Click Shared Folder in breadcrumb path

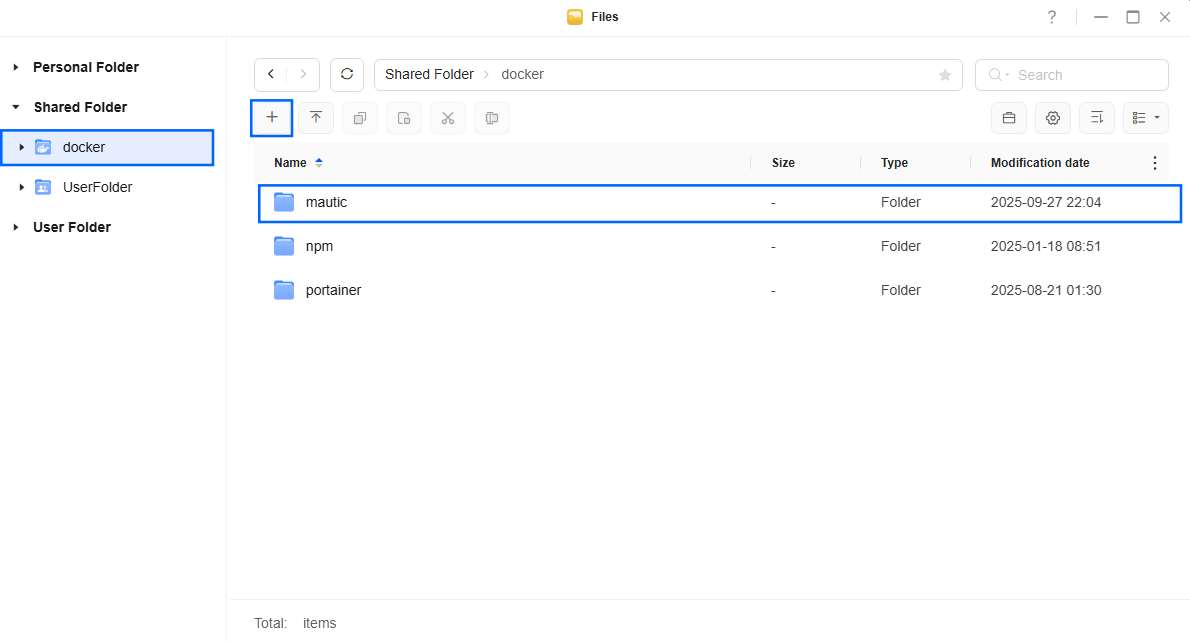pos(429,75)
